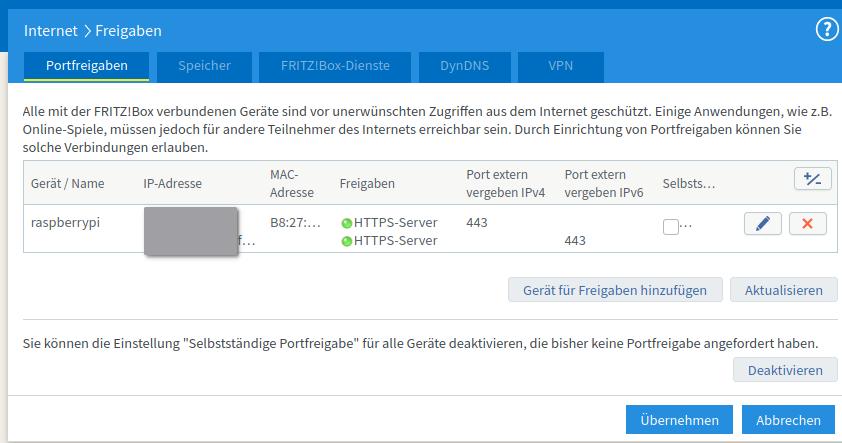This screenshot has width=842, height=443.
Task: Go to the DynDNS tab
Action: (464, 66)
